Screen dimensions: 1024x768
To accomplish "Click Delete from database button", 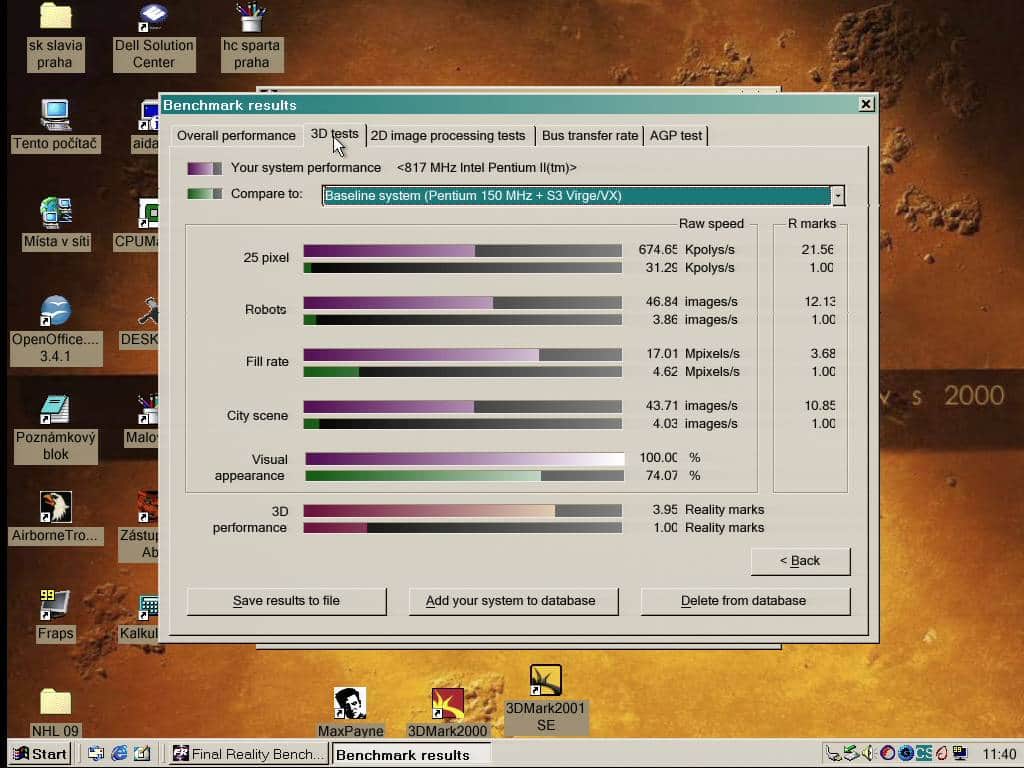I will [x=744, y=601].
